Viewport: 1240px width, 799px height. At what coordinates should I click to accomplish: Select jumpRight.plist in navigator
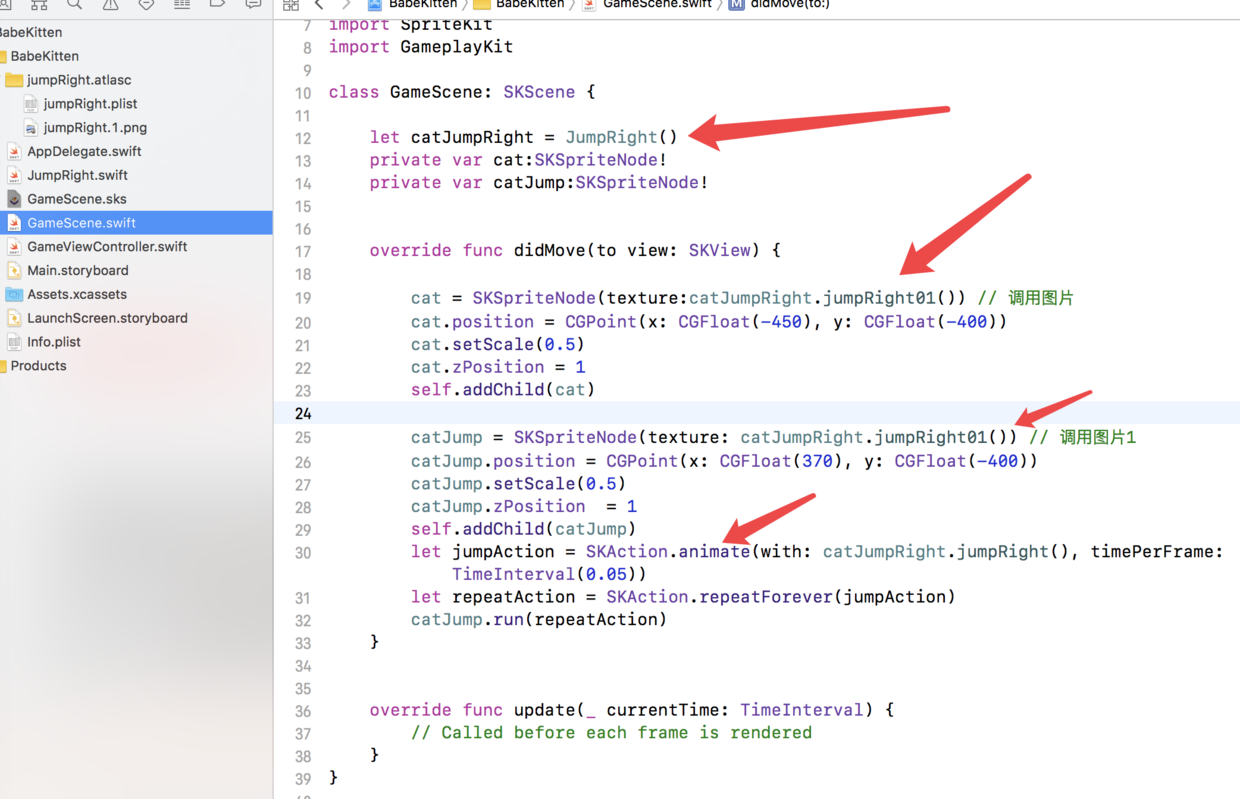(x=136, y=104)
